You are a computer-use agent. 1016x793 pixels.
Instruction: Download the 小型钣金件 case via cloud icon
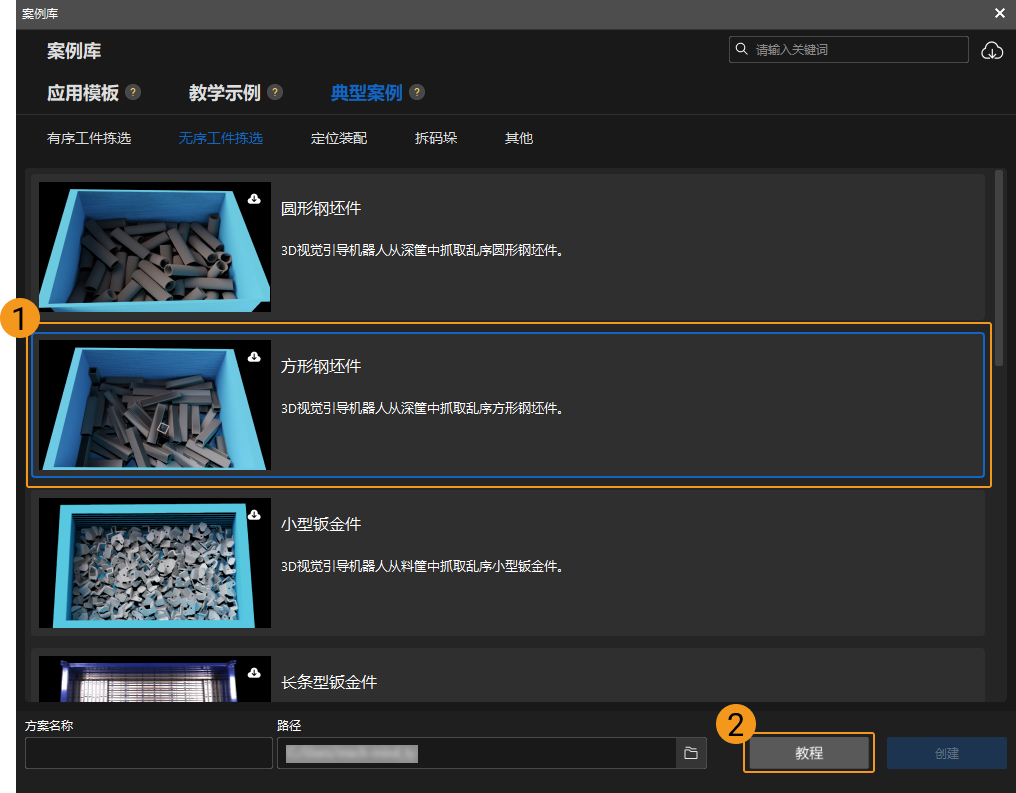point(254,514)
